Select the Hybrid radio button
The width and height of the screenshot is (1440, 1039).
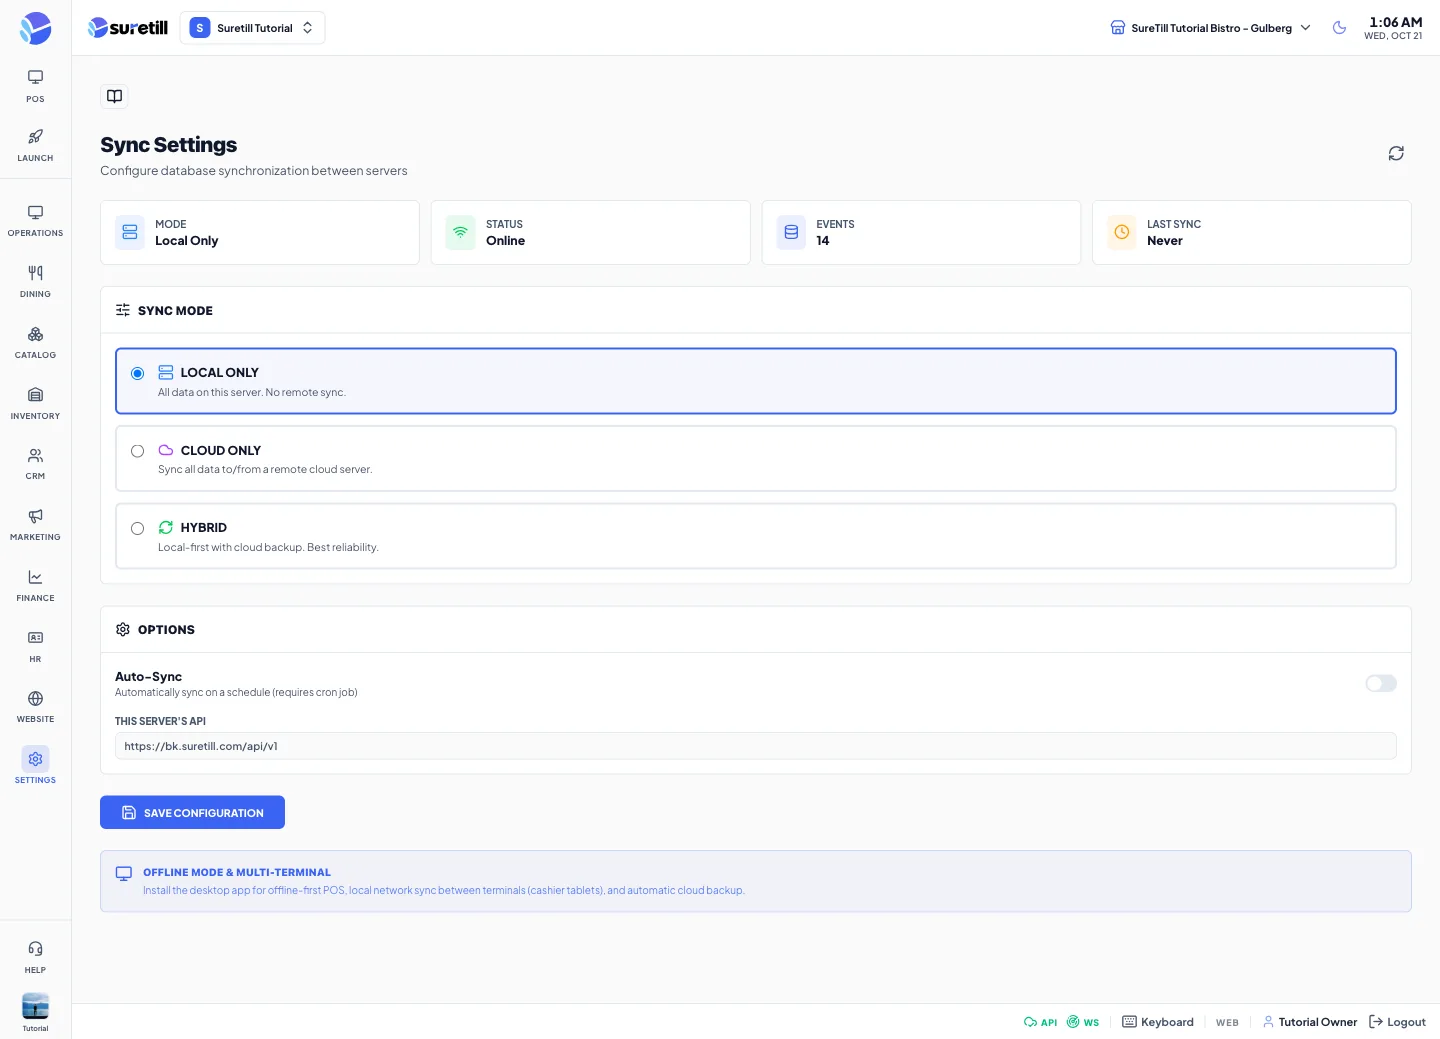138,528
